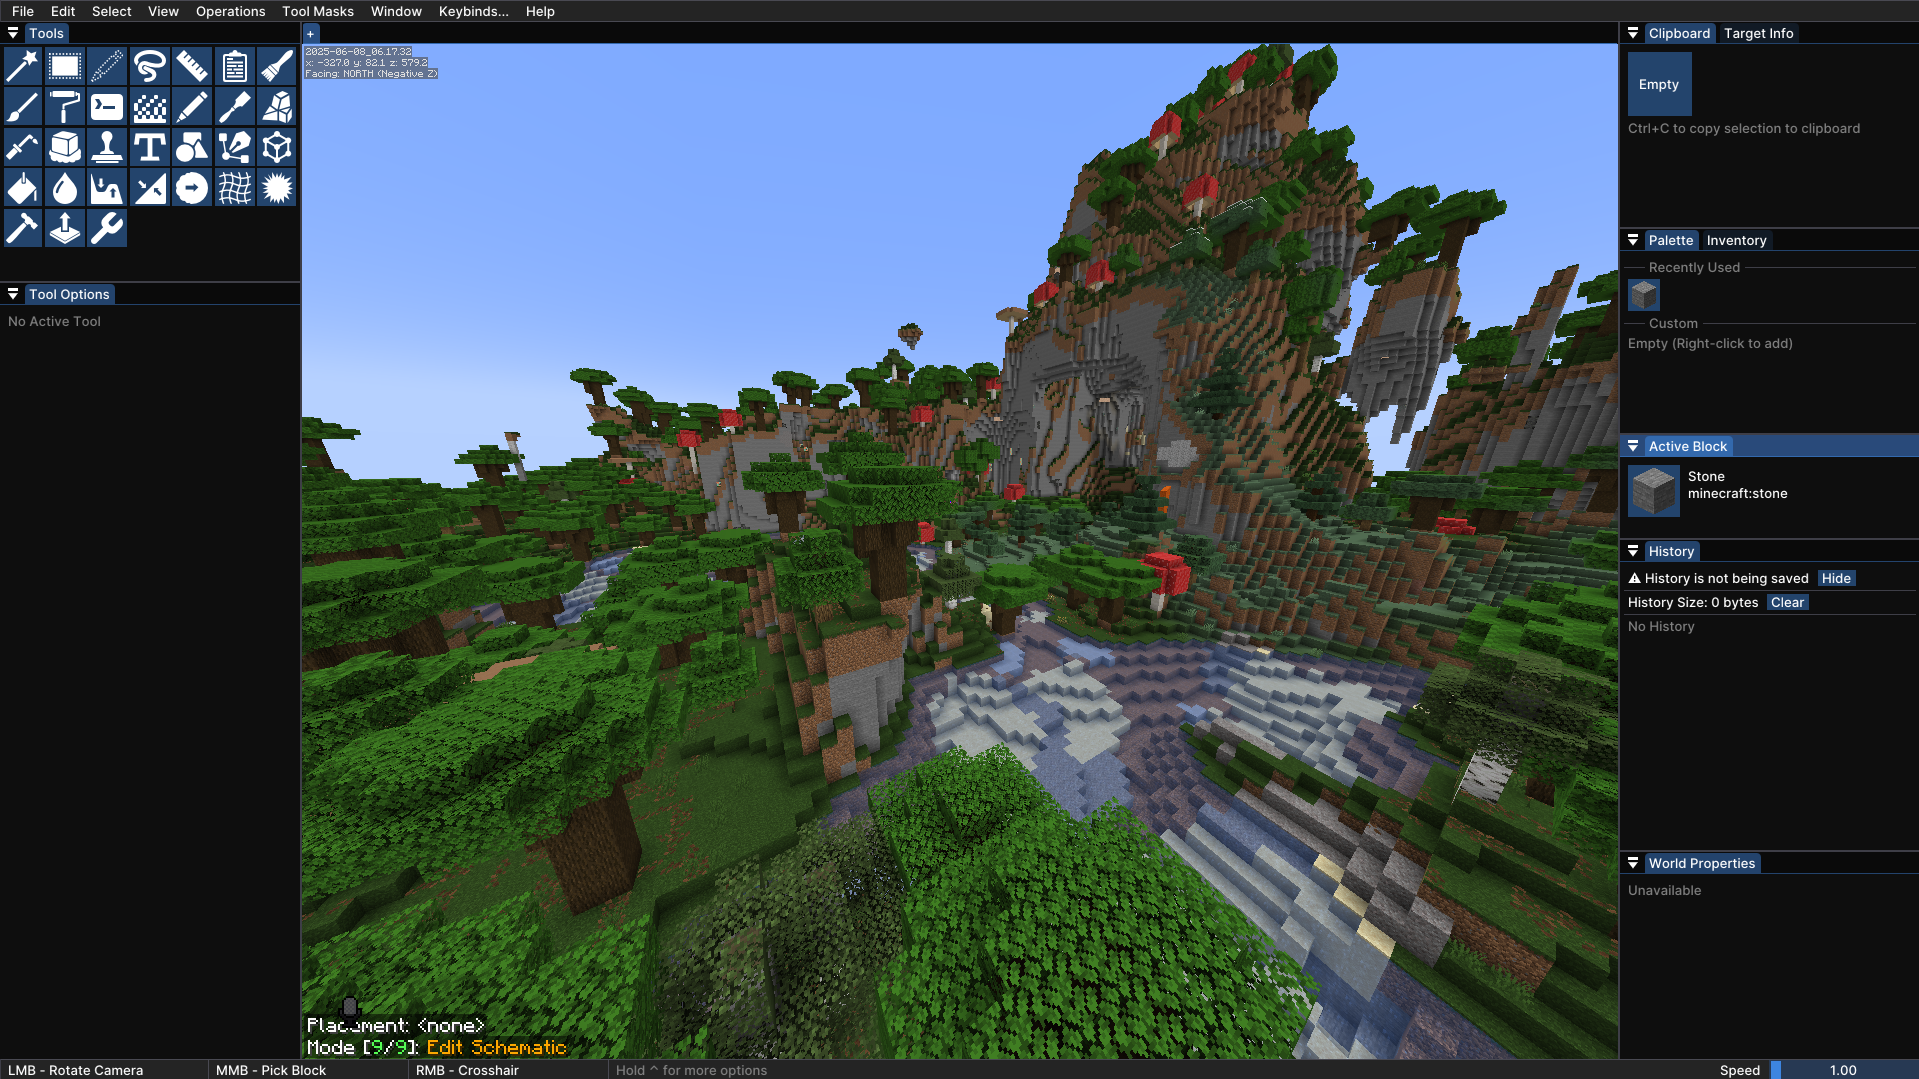The height and width of the screenshot is (1079, 1919).
Task: Activate the Elevation terrain tool
Action: point(107,188)
